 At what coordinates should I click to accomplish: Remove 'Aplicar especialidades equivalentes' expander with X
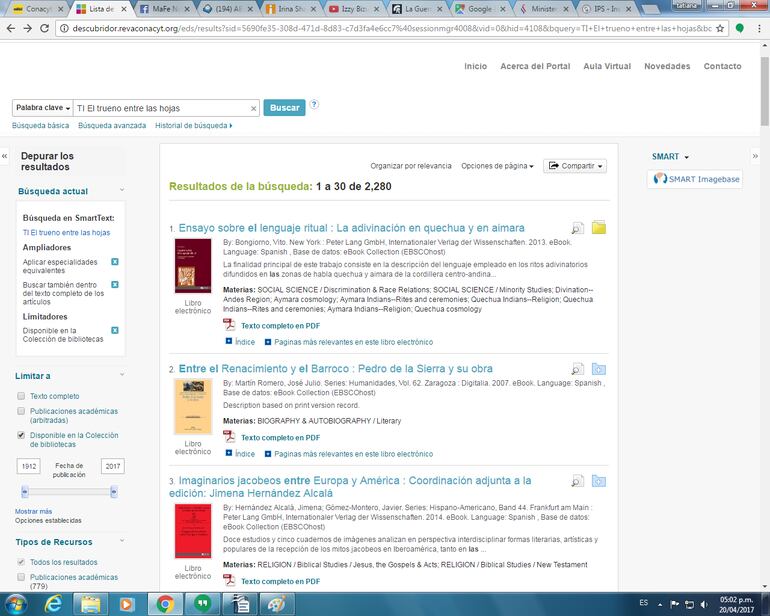click(x=115, y=262)
